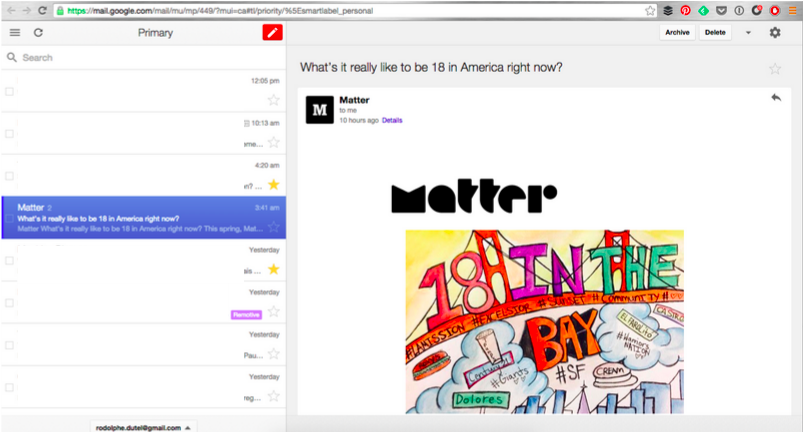804x432 pixels.
Task: Open the red Opera-style extension icon
Action: pyautogui.click(x=775, y=10)
